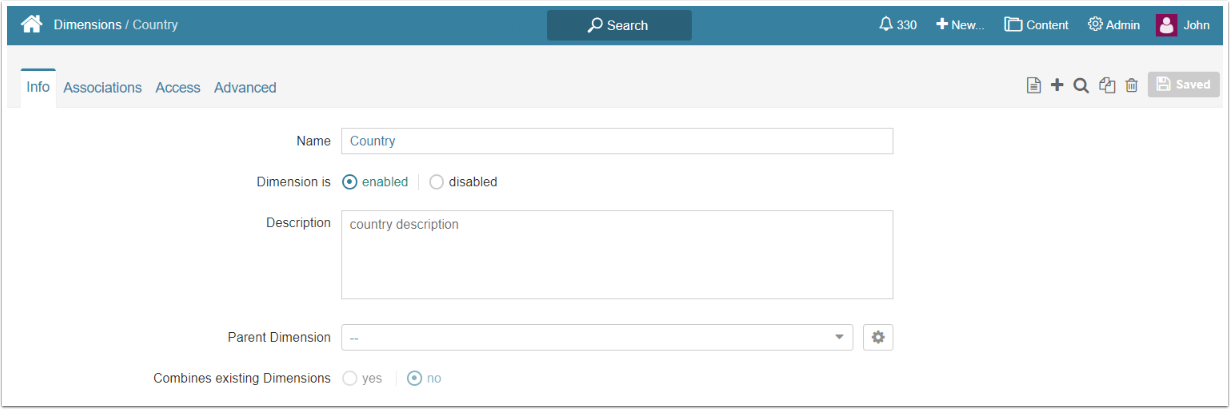The height and width of the screenshot is (409, 1230).
Task: Switch to the Associations tab
Action: click(102, 88)
